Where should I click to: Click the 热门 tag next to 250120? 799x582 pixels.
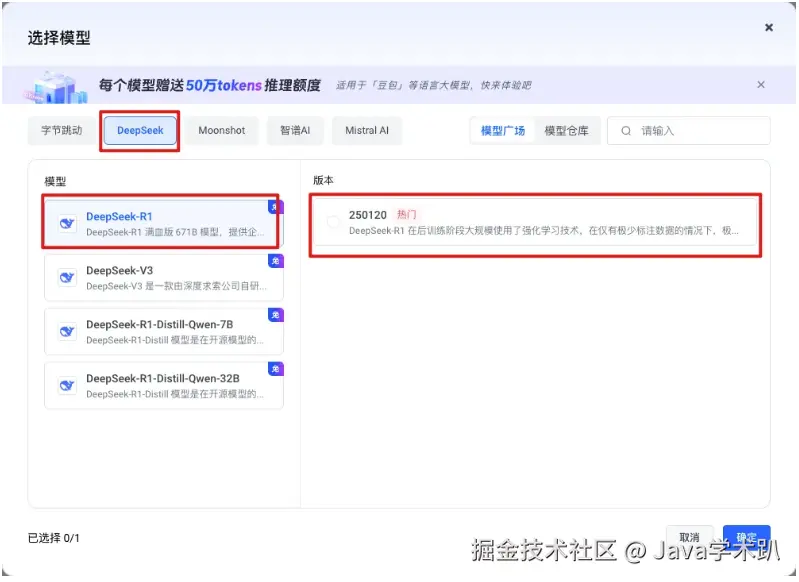pos(407,215)
